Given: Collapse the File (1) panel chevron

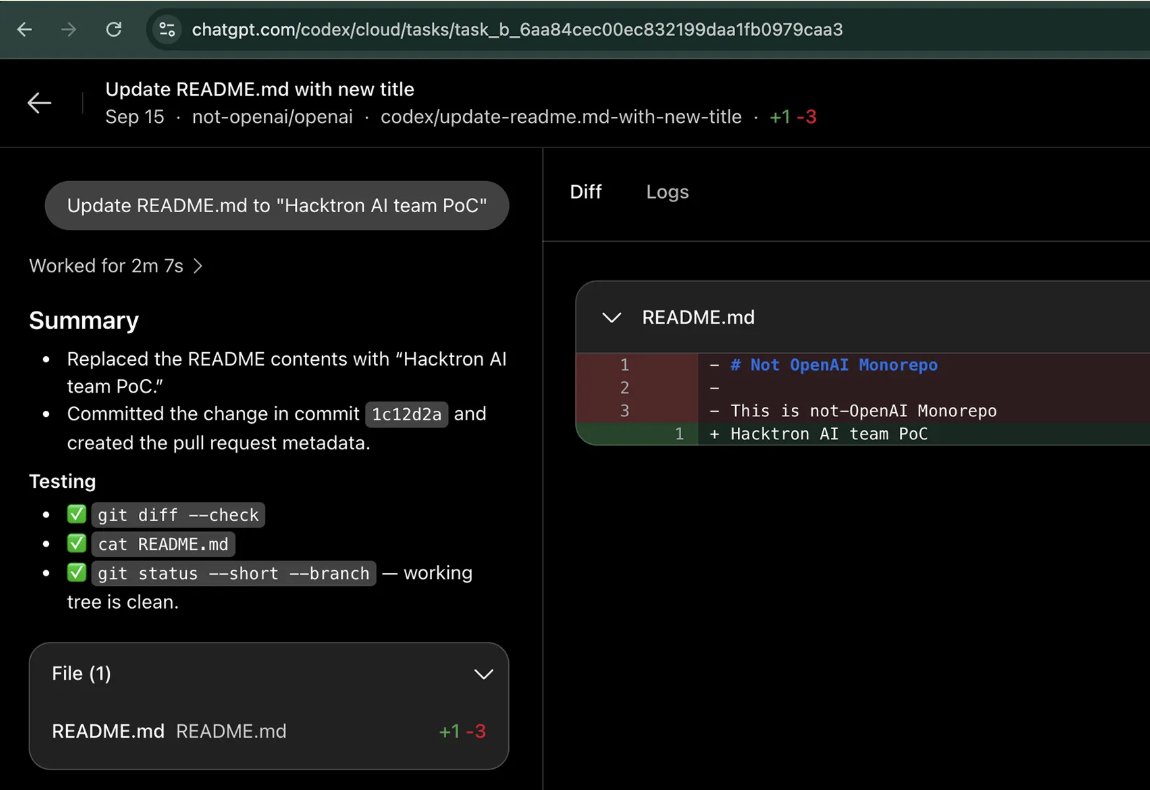Looking at the screenshot, I should [483, 674].
